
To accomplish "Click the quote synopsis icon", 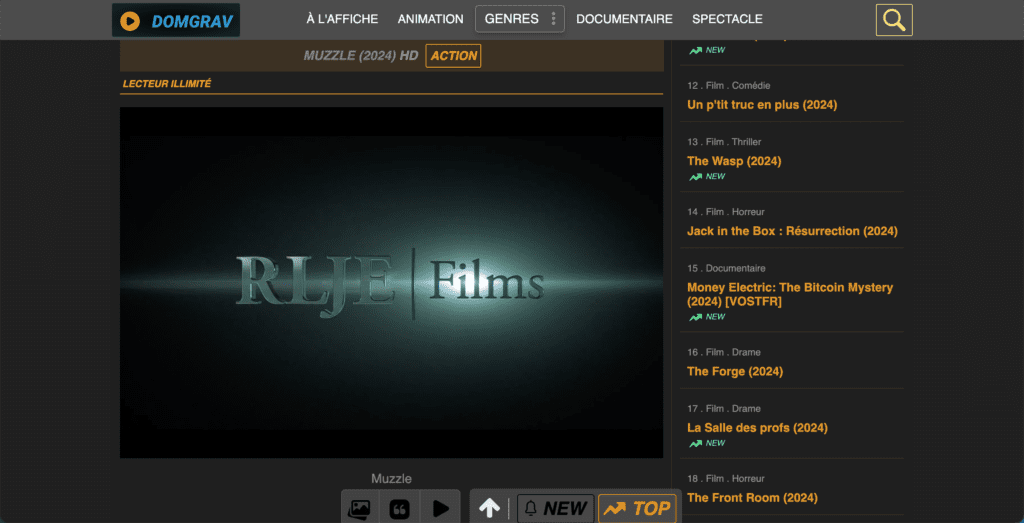I will [400, 509].
